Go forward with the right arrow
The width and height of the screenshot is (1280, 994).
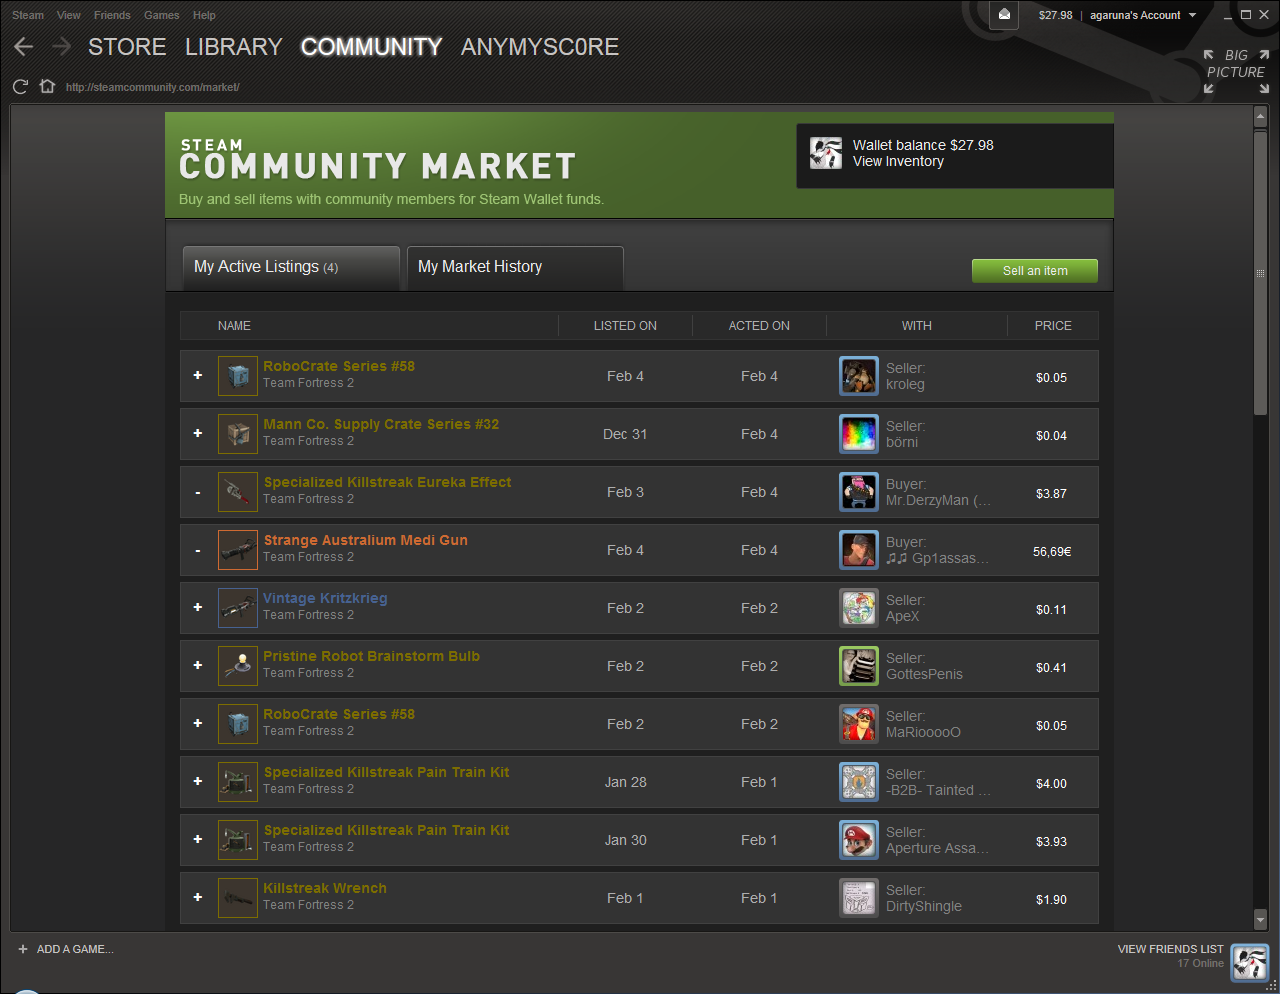62,47
